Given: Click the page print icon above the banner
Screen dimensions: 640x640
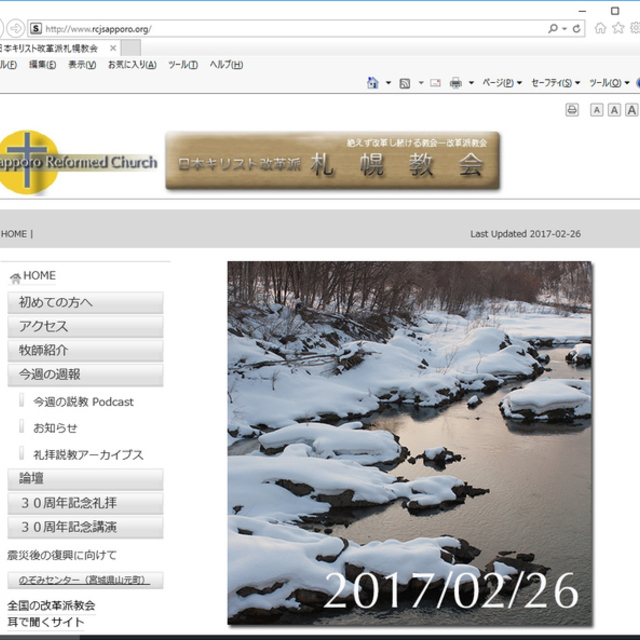Looking at the screenshot, I should (x=573, y=110).
